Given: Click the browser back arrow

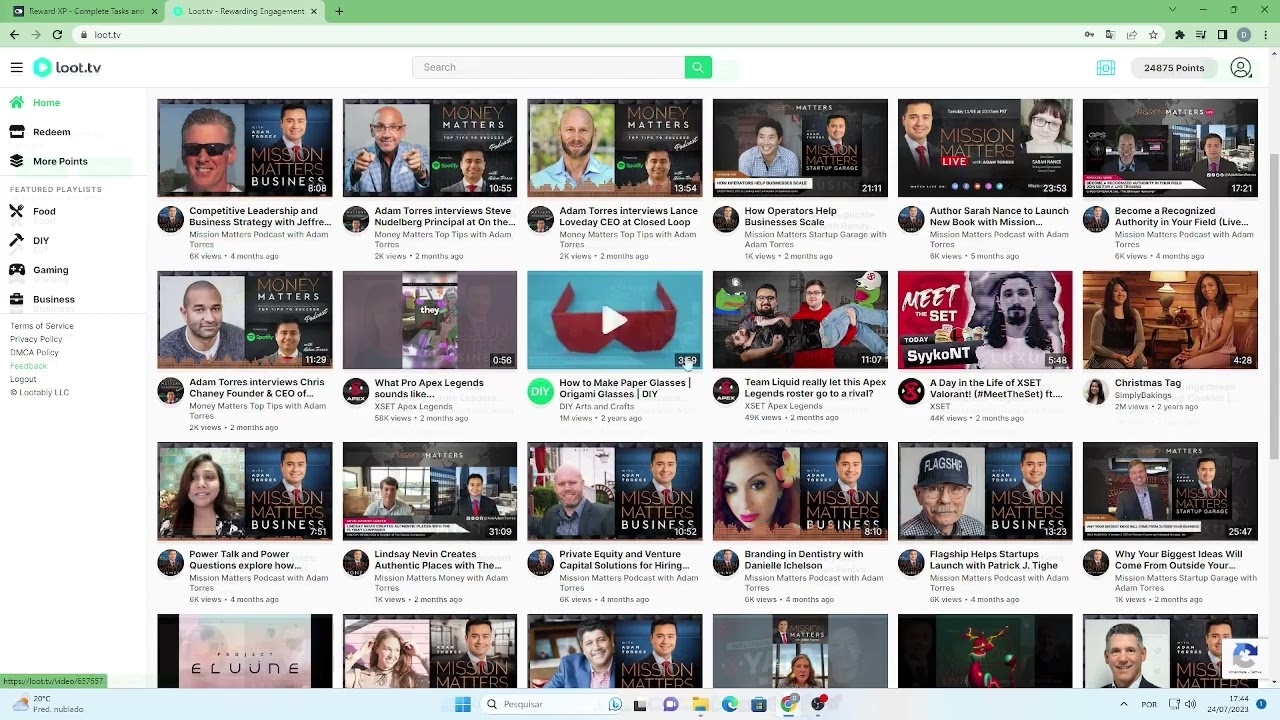Looking at the screenshot, I should [x=14, y=34].
